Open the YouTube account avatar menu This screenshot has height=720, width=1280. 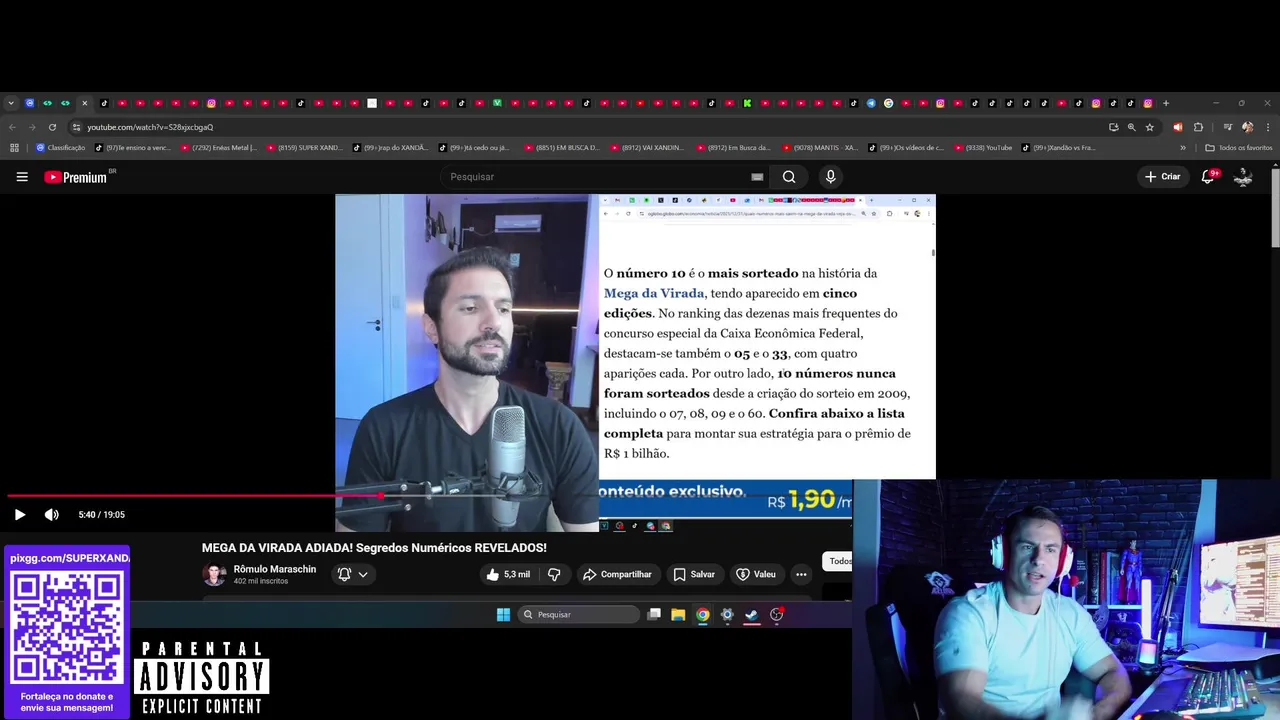(1243, 177)
